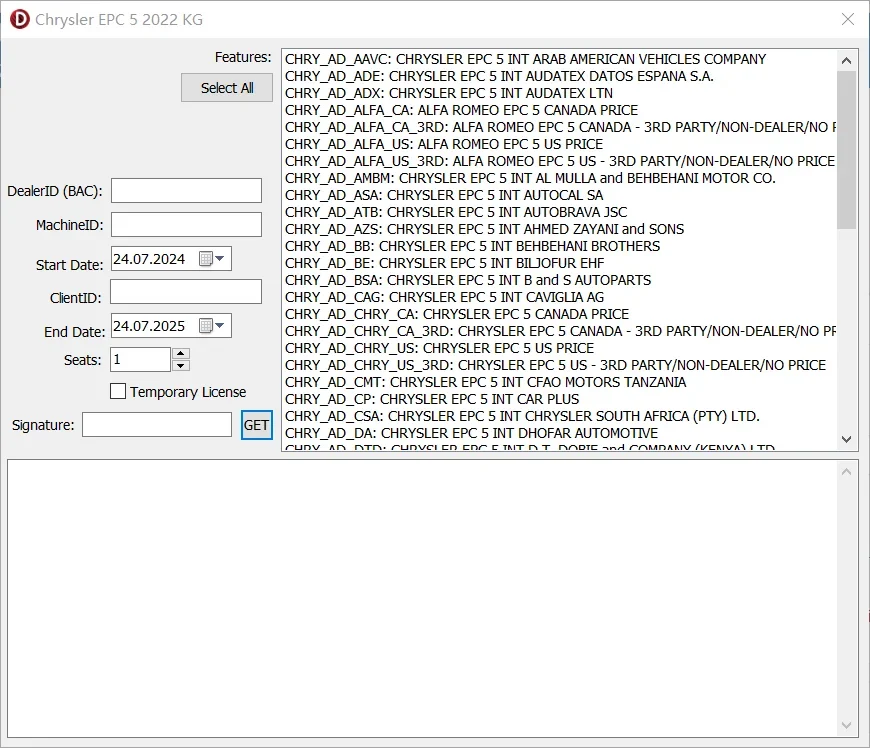Click the Seats value field

pos(140,360)
